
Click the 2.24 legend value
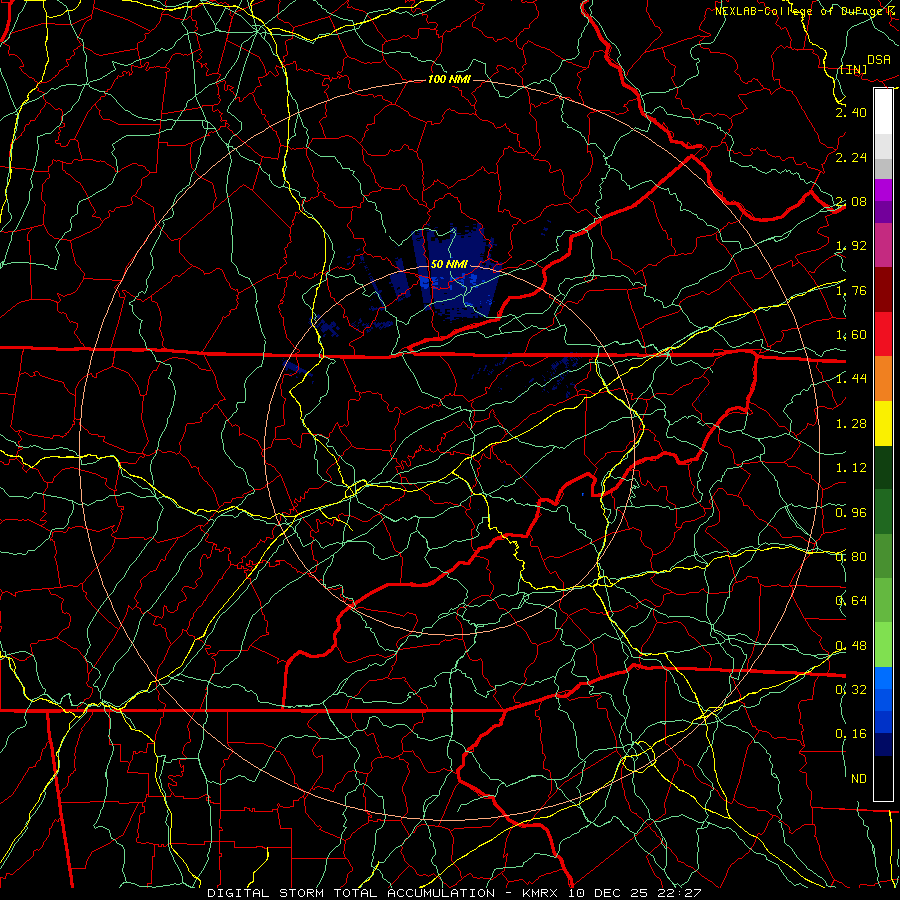[851, 157]
